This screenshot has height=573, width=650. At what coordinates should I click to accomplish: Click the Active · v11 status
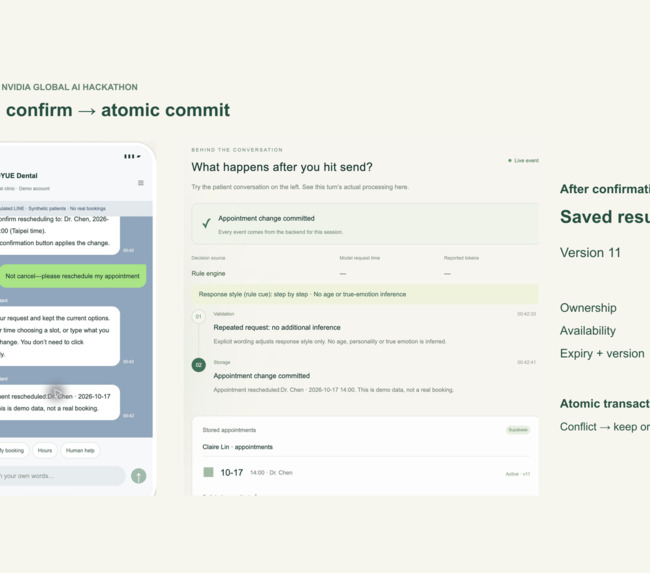(x=517, y=474)
